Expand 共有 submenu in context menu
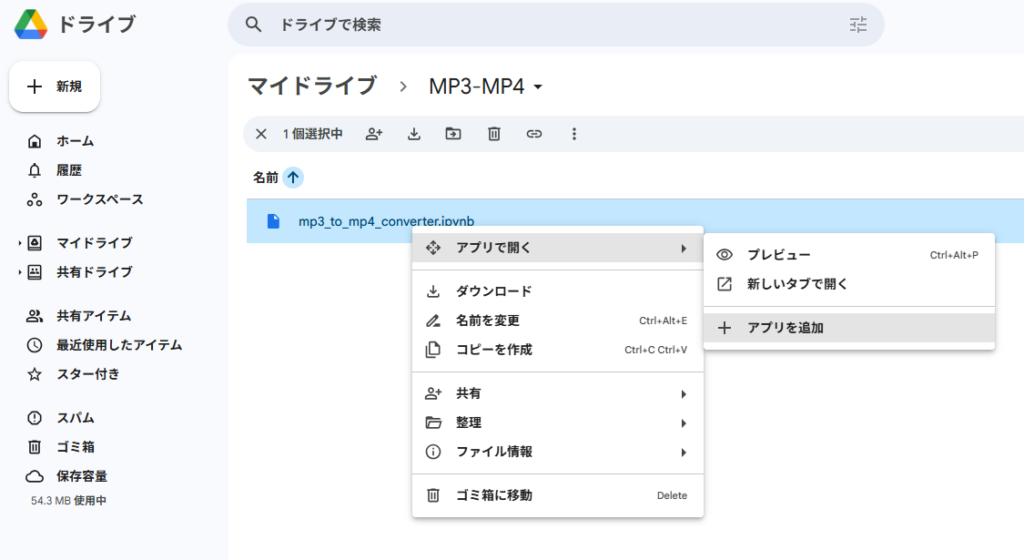The width and height of the screenshot is (1024, 560). (x=558, y=394)
